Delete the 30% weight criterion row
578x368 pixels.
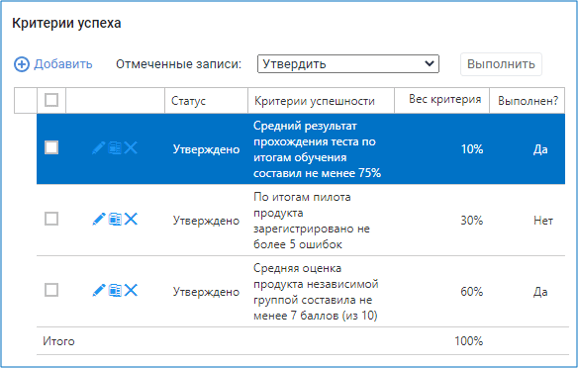[131, 219]
